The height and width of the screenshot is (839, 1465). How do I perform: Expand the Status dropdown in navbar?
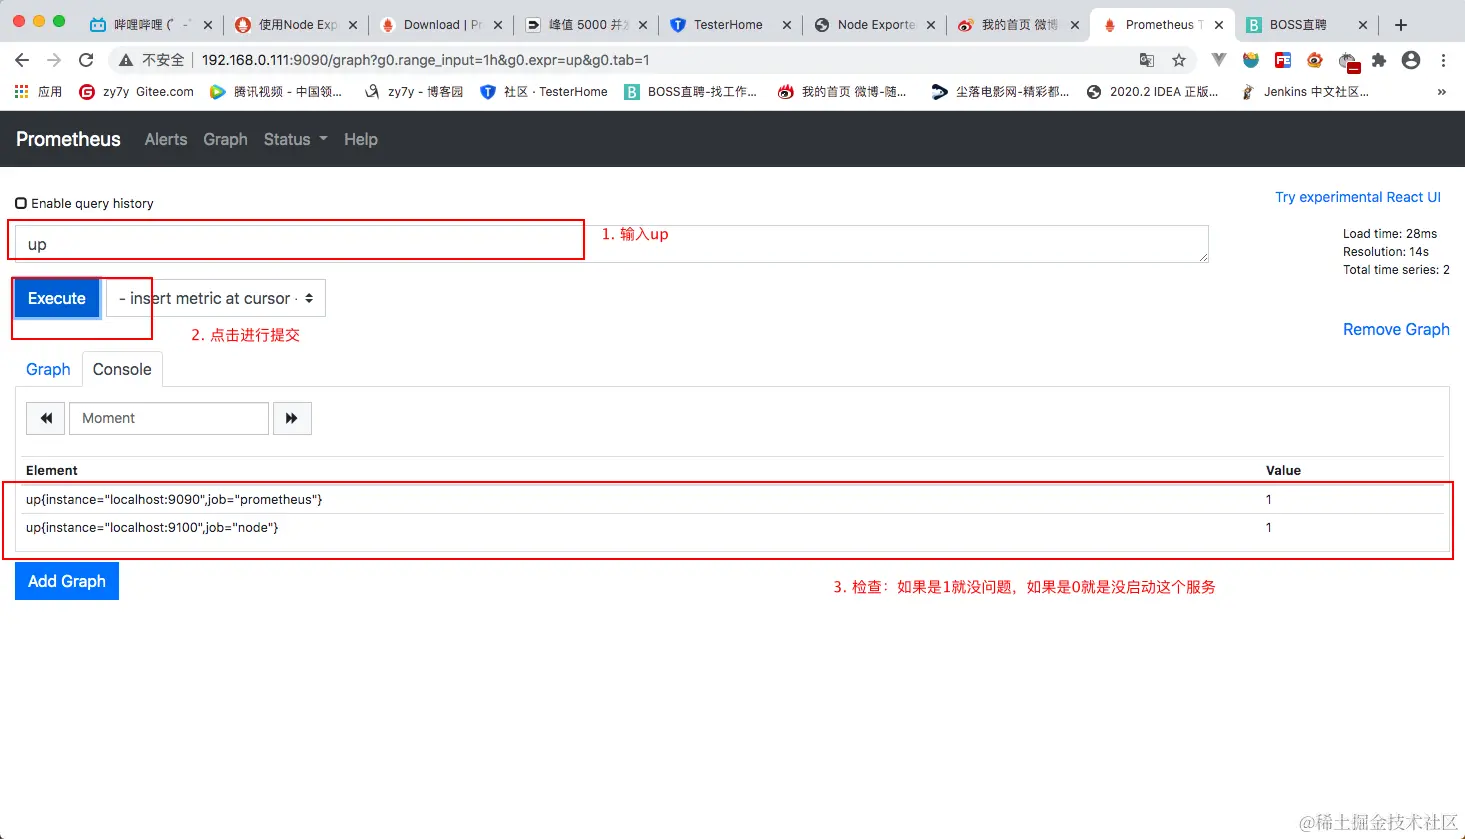295,139
